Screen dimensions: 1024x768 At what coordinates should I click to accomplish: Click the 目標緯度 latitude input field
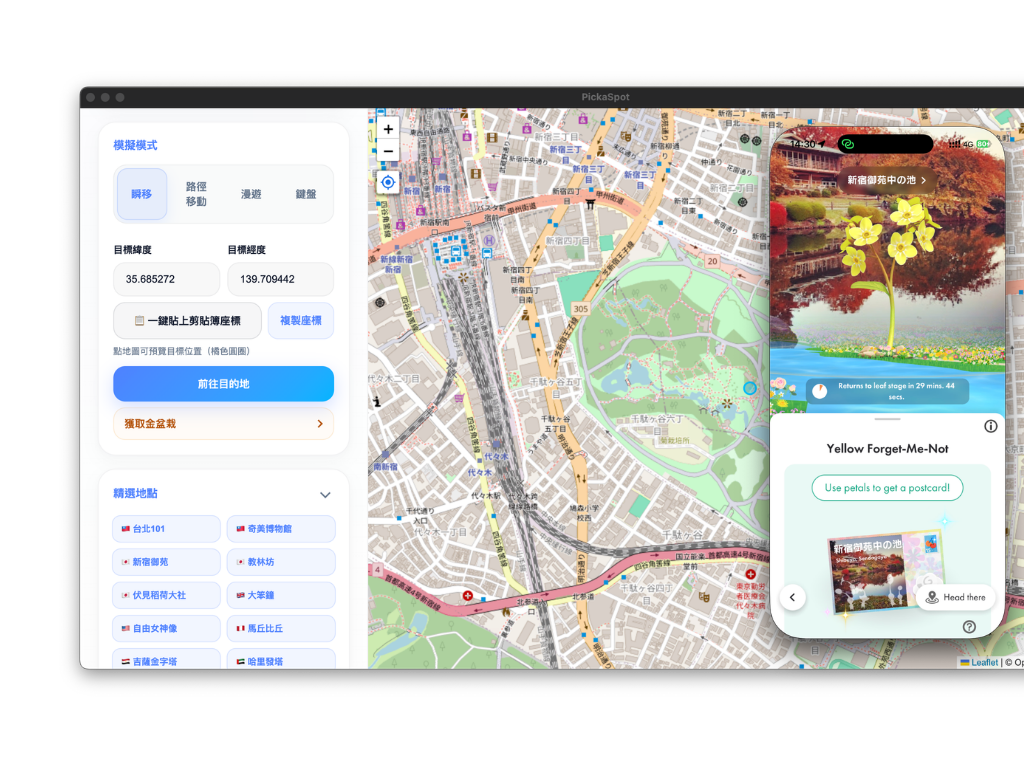click(x=167, y=279)
